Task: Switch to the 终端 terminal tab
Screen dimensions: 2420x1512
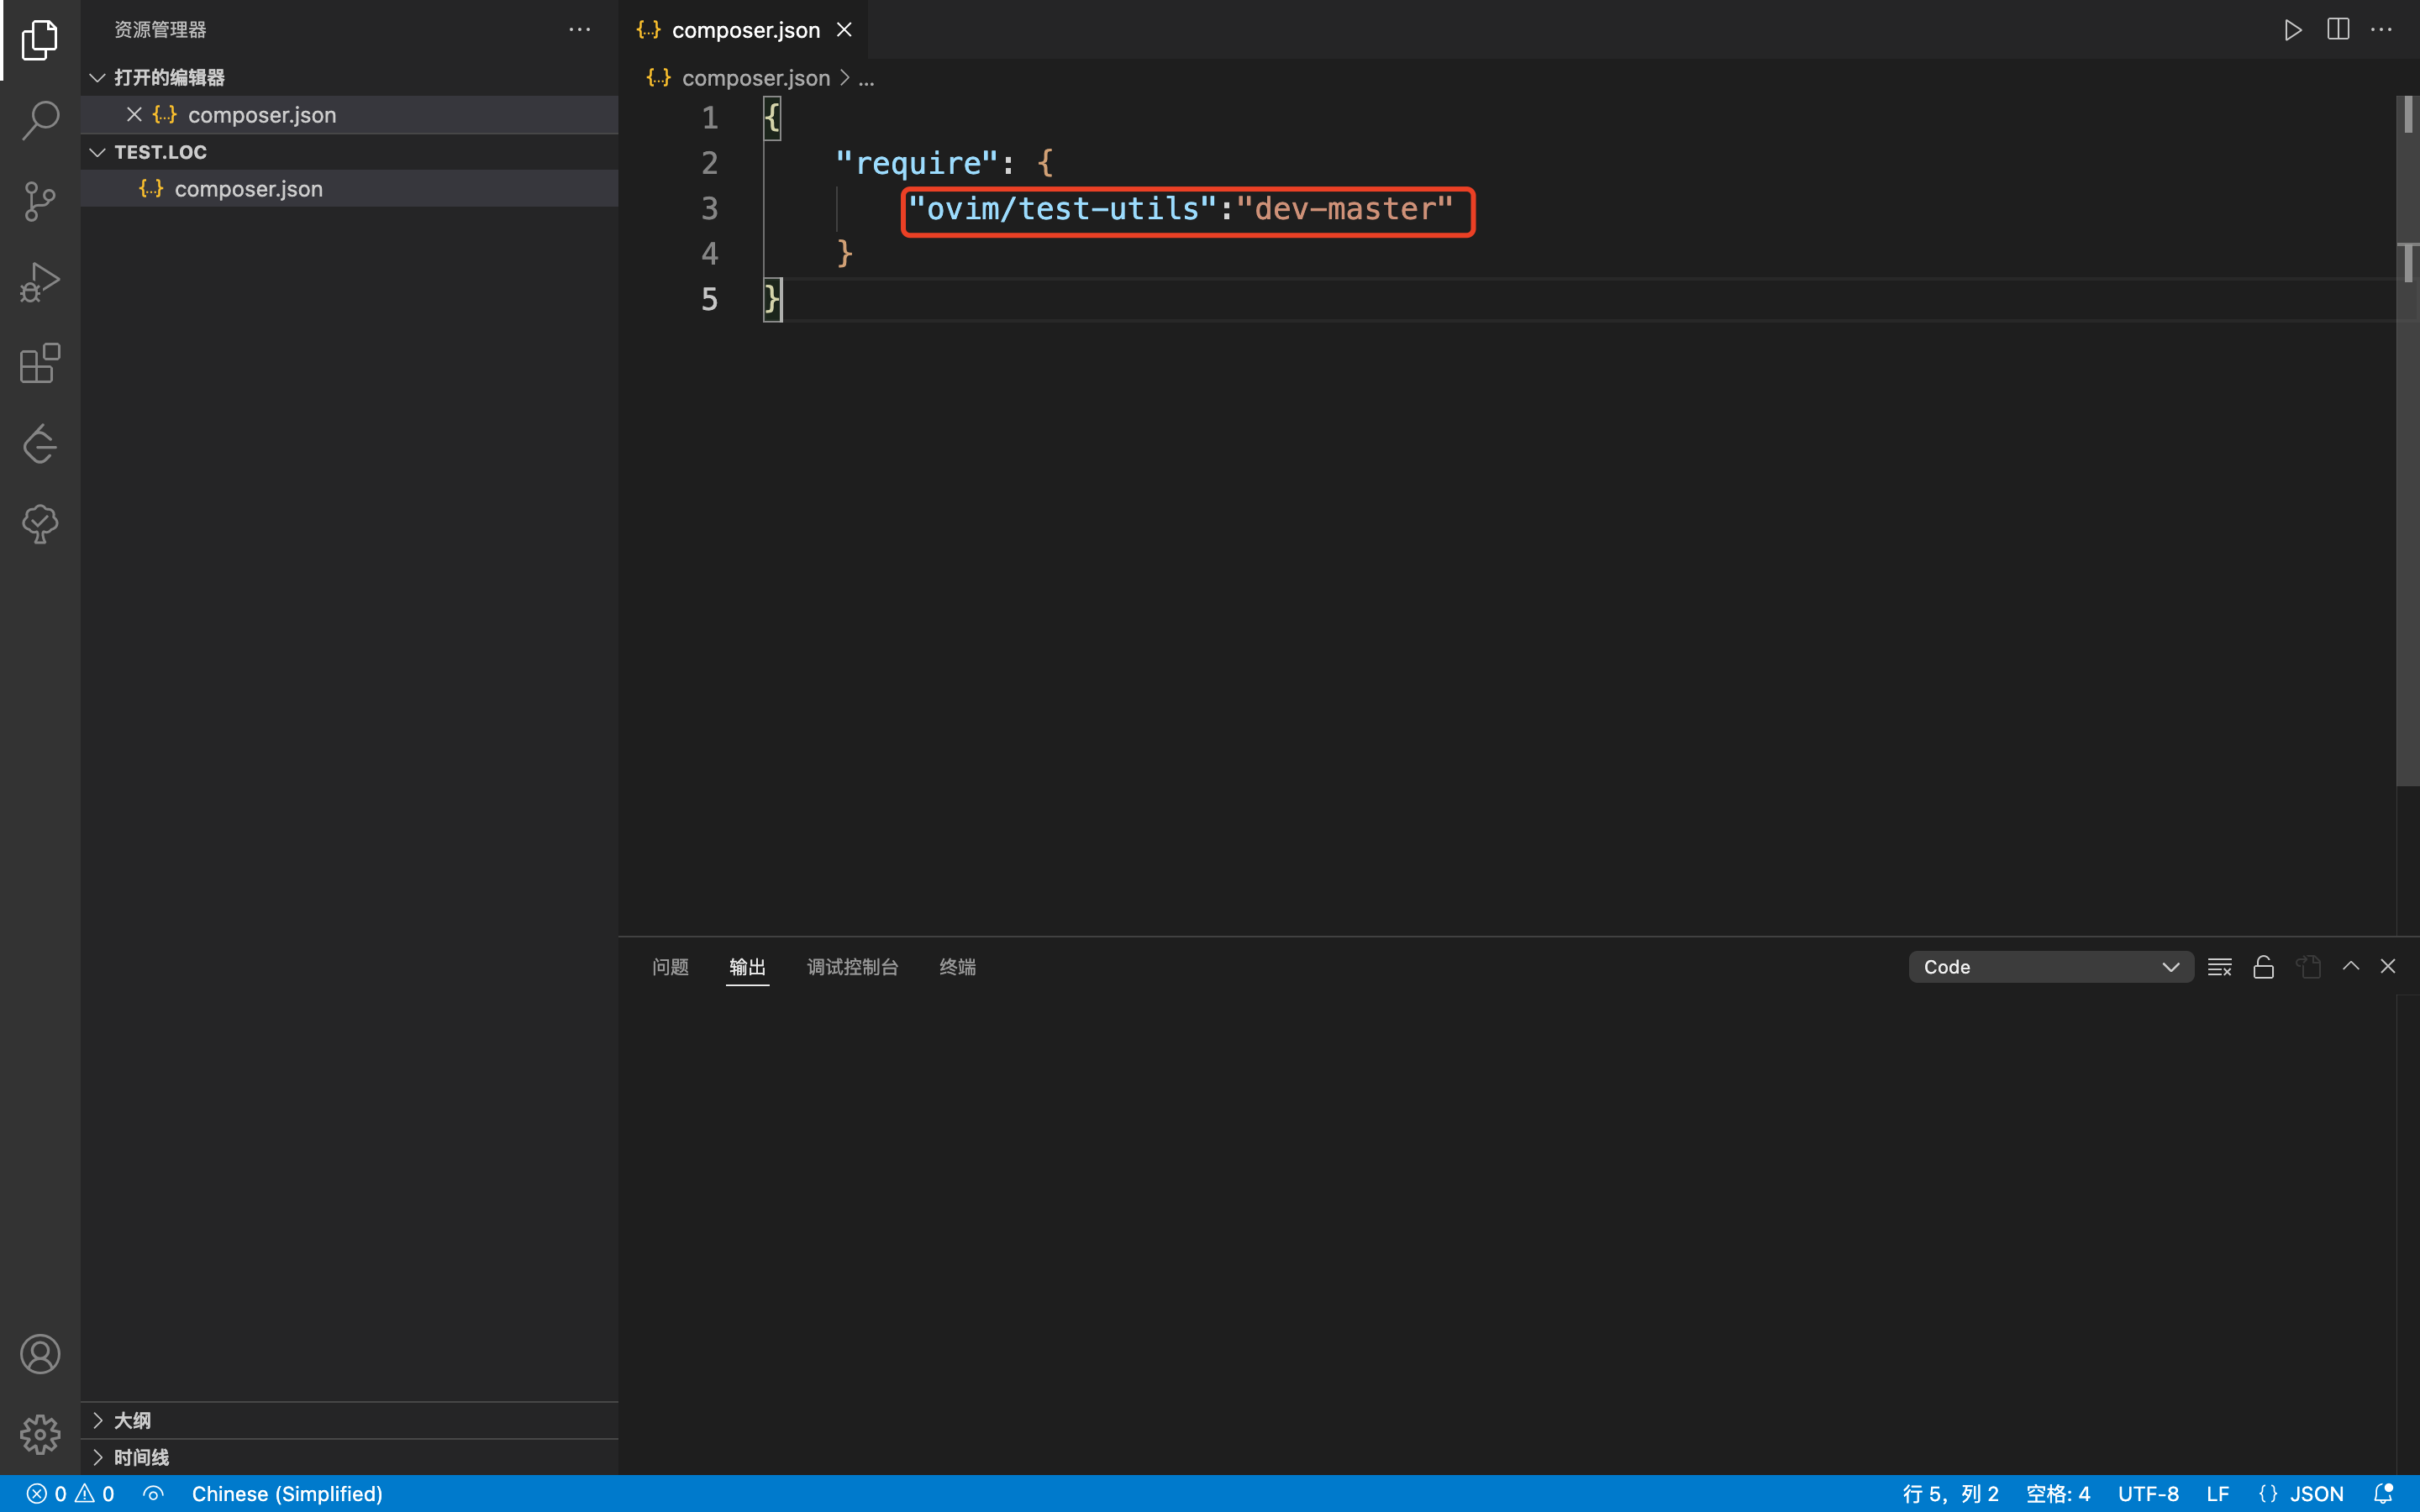Action: [957, 967]
